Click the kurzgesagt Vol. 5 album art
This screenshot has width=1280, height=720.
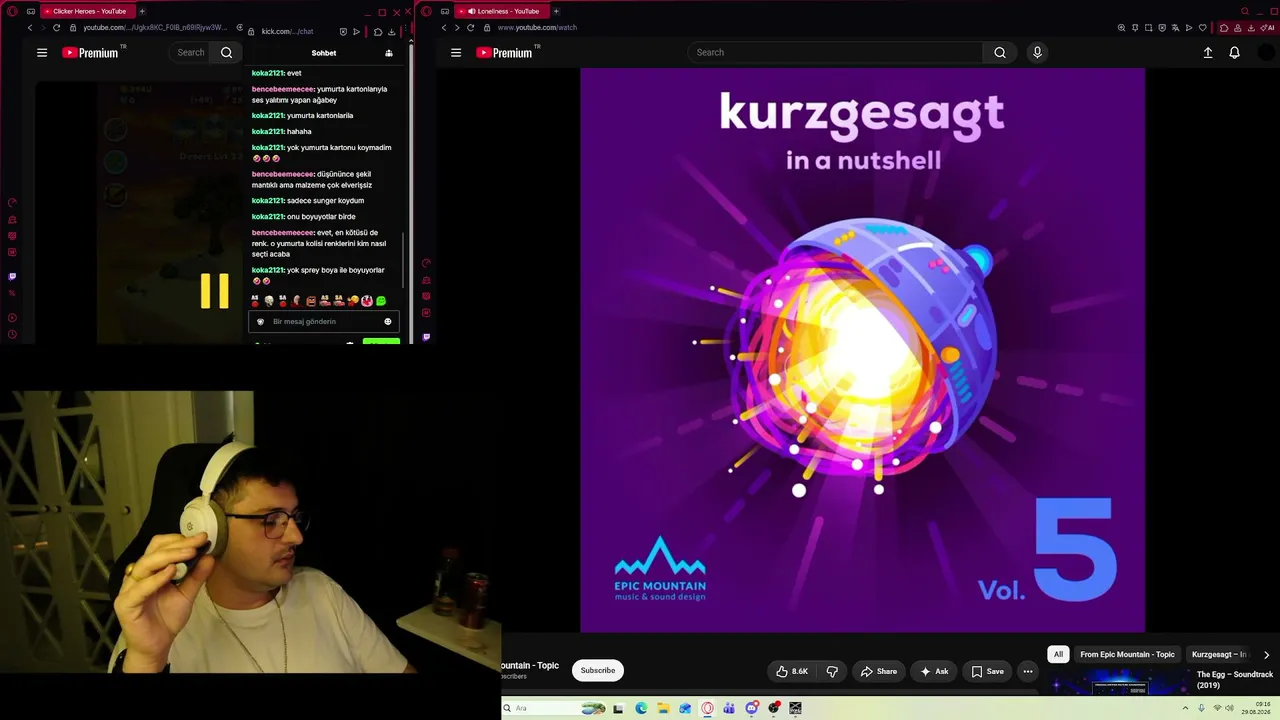coord(863,350)
